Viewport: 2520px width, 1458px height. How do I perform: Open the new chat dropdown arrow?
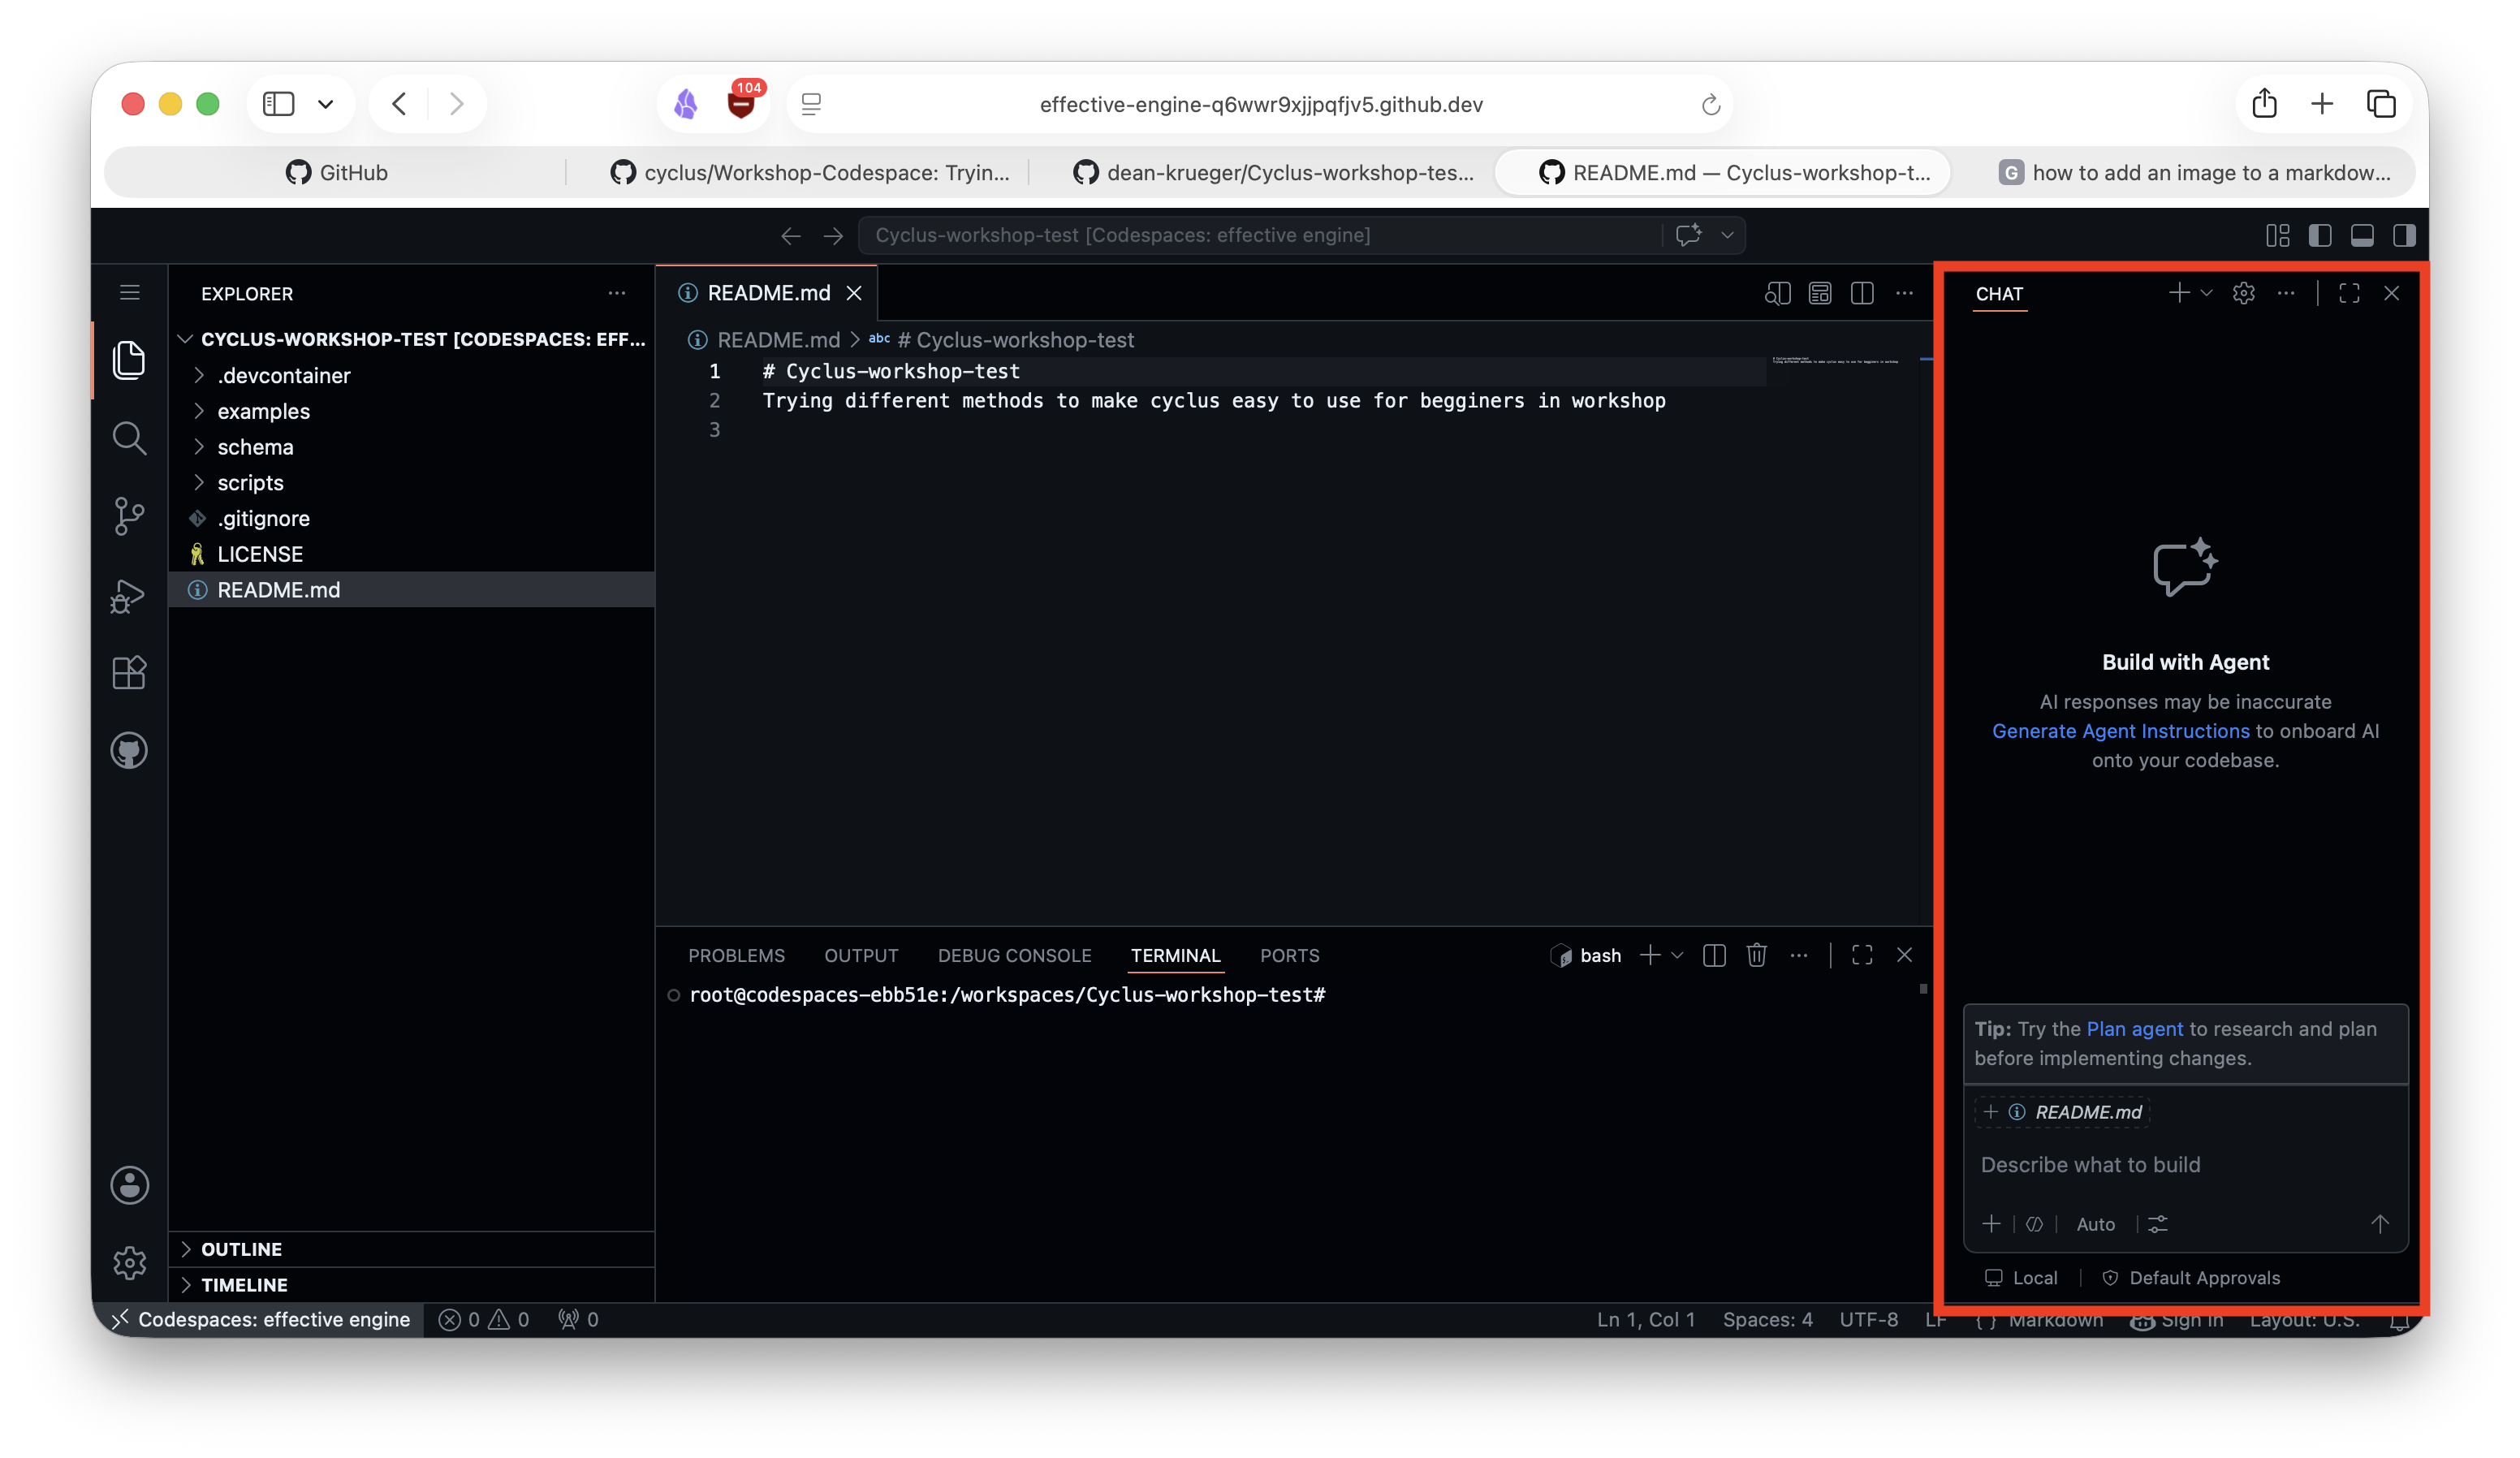[x=2206, y=293]
